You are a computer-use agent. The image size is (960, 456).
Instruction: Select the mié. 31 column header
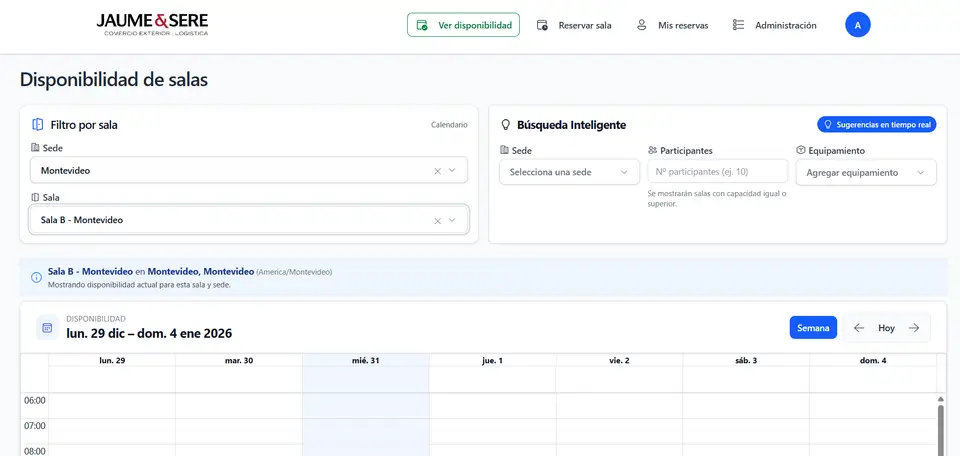366,361
